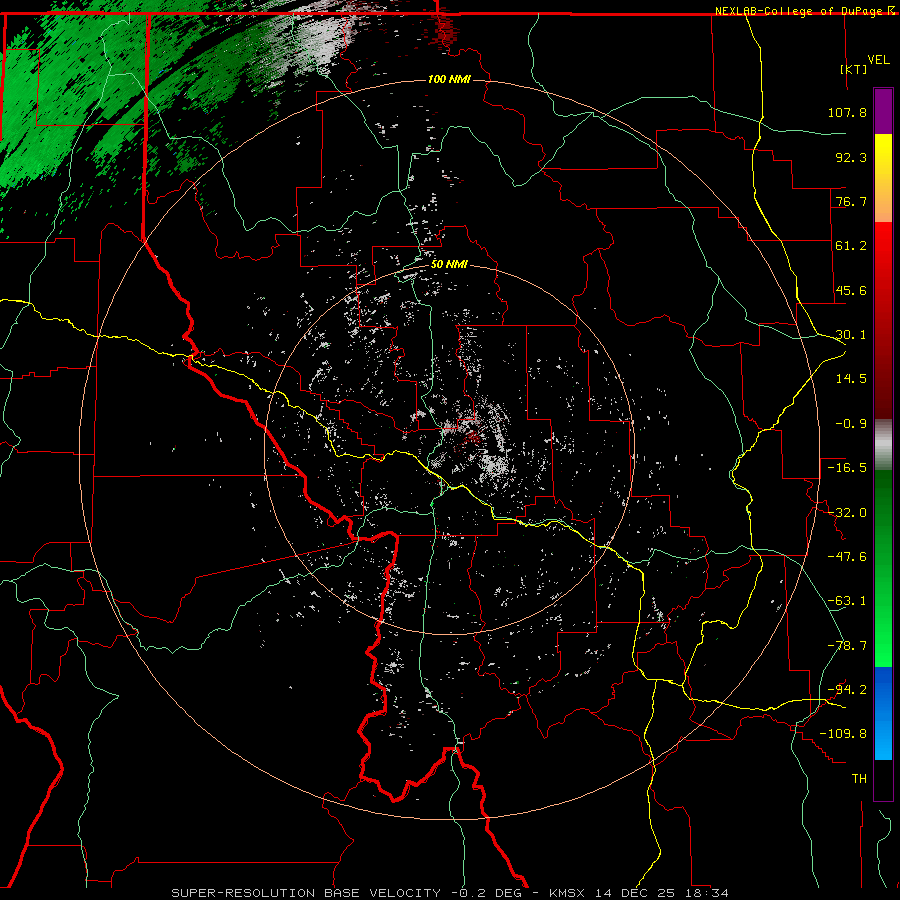Click the 45.6 legend value
900x900 pixels.
click(851, 290)
